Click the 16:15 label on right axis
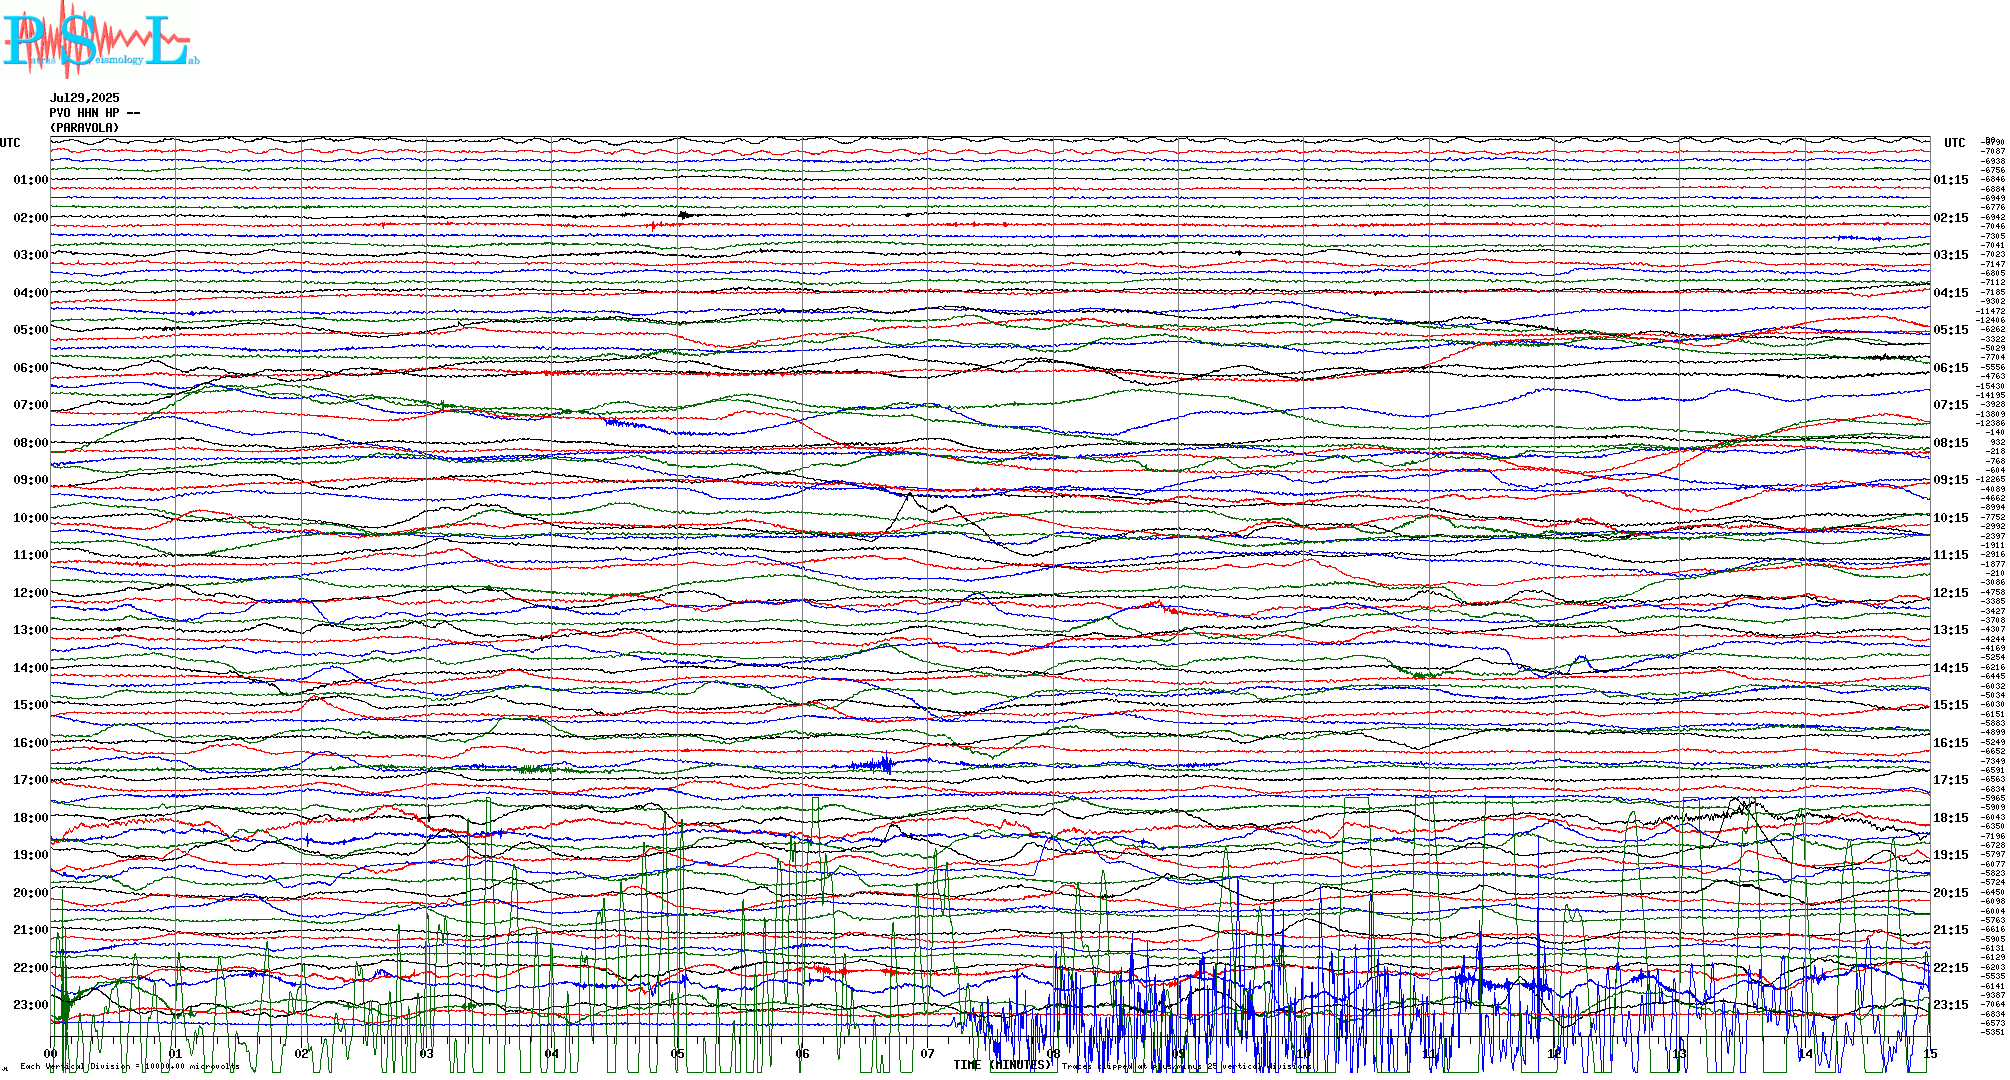The height and width of the screenshot is (1080, 2010). (1951, 743)
